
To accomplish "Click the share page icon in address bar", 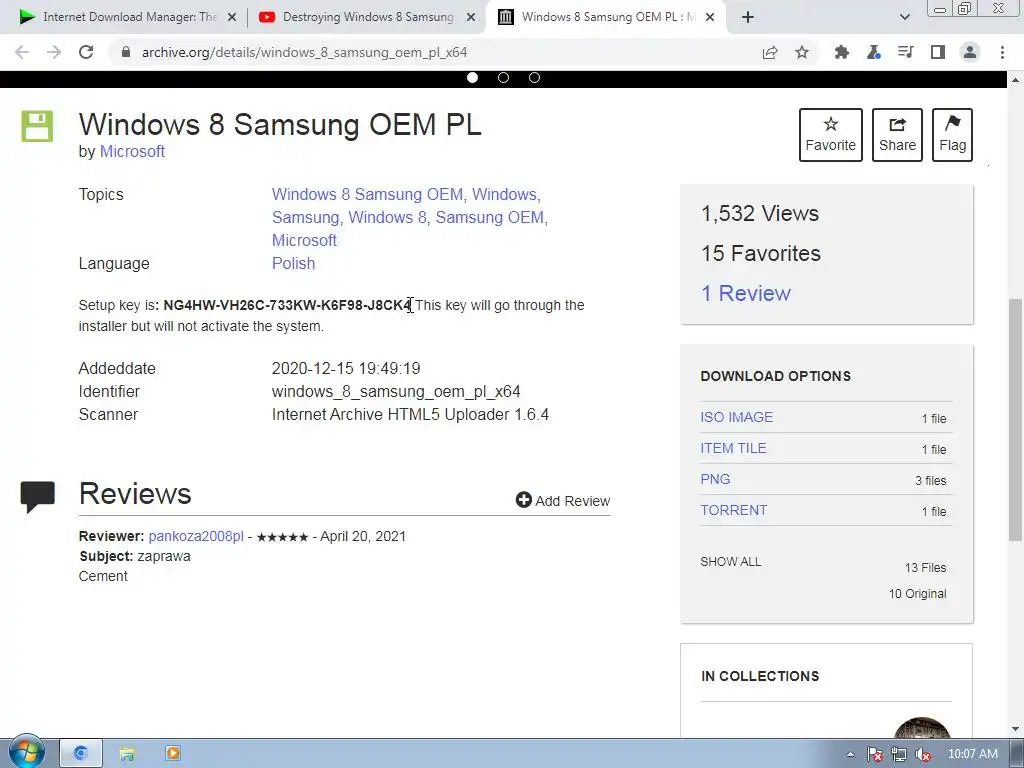I will click(770, 52).
